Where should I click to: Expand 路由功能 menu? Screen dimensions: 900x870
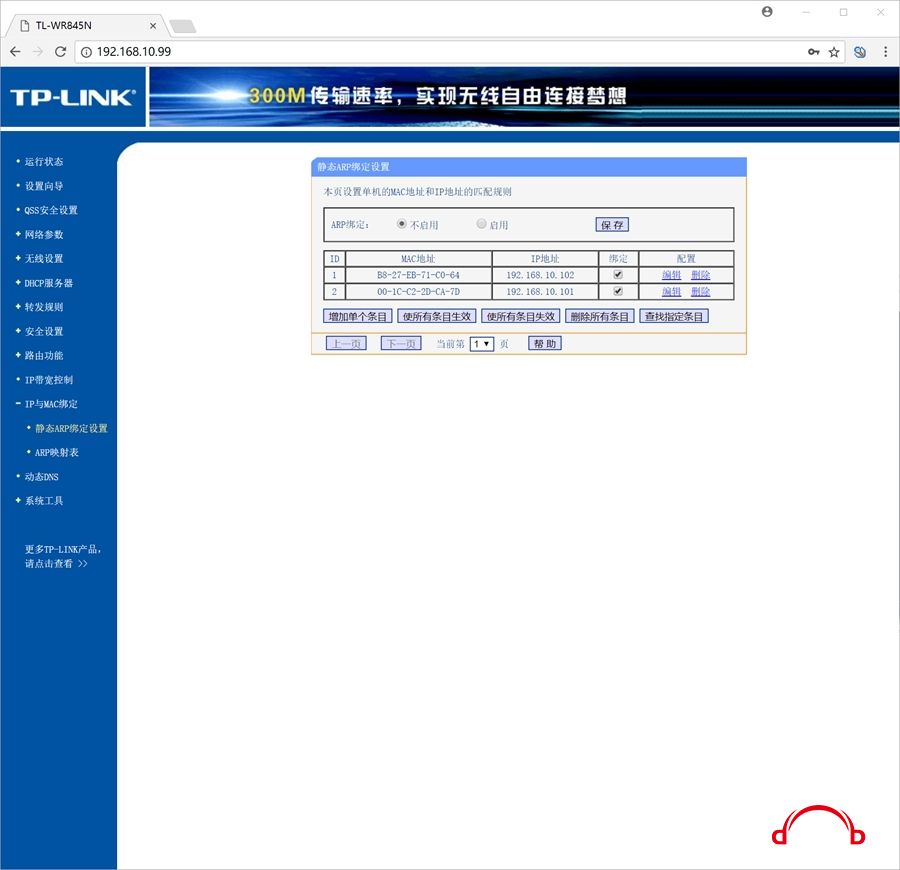(x=44, y=356)
